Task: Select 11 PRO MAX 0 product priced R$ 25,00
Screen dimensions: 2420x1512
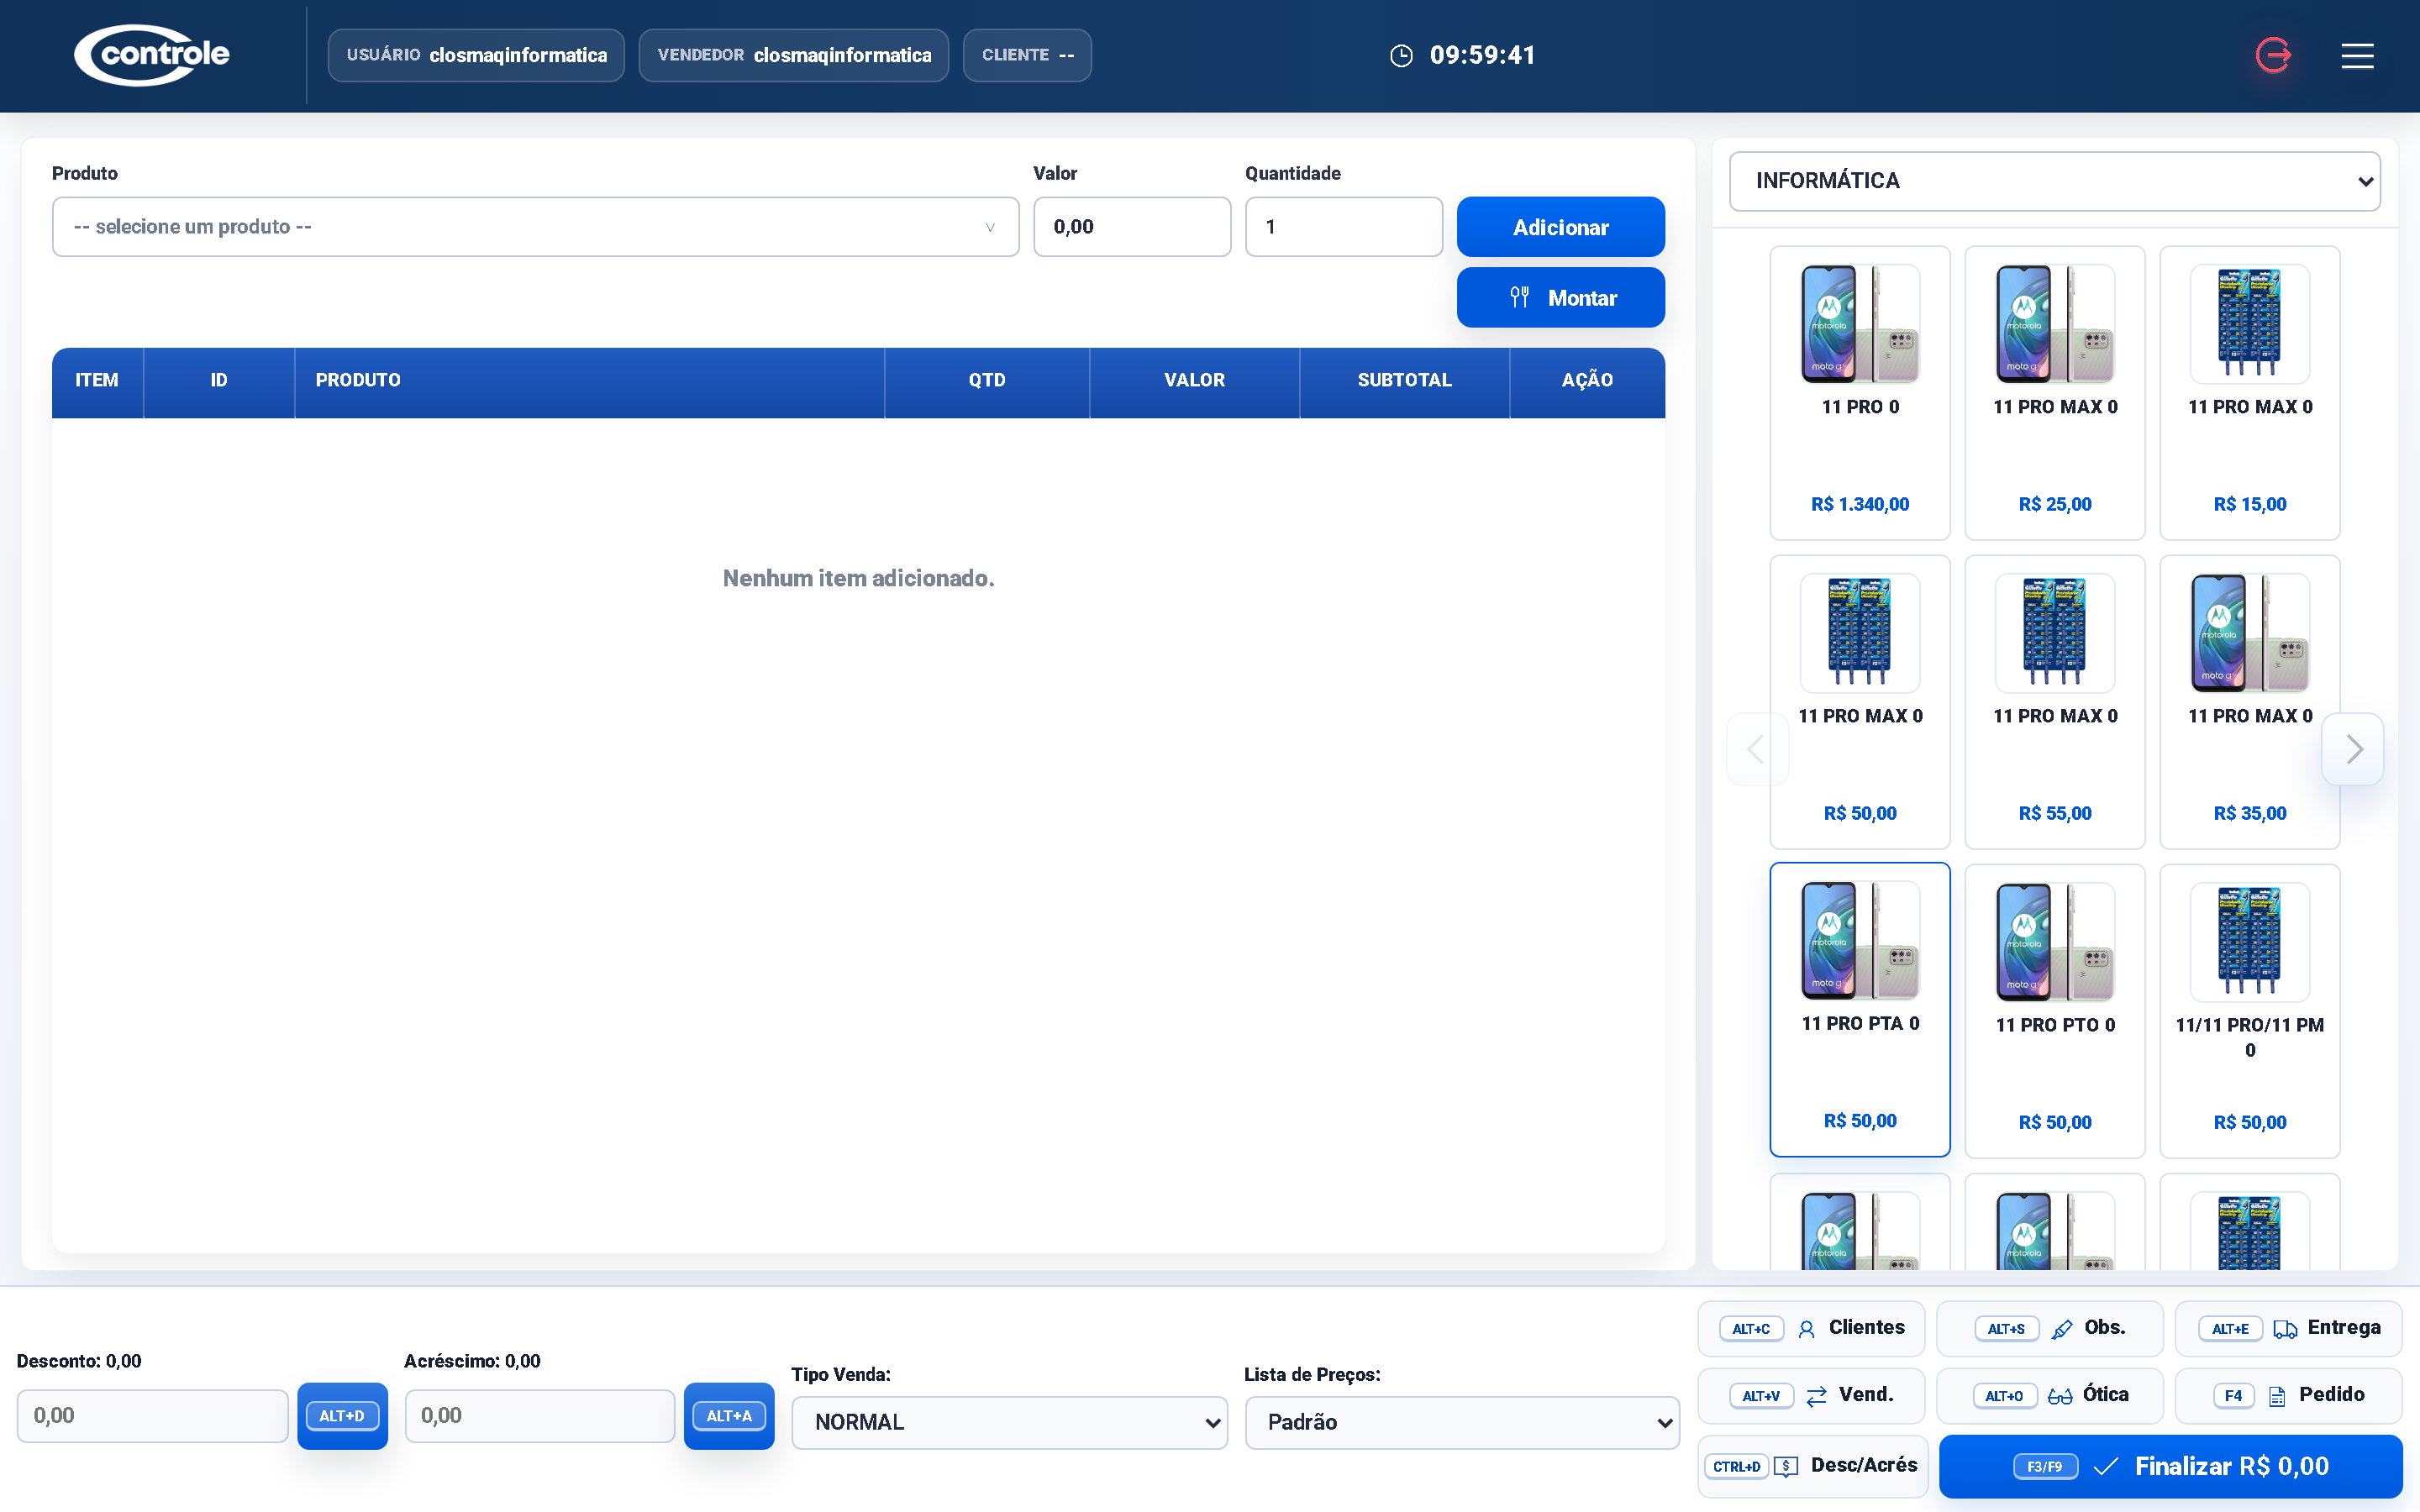Action: pos(2054,393)
